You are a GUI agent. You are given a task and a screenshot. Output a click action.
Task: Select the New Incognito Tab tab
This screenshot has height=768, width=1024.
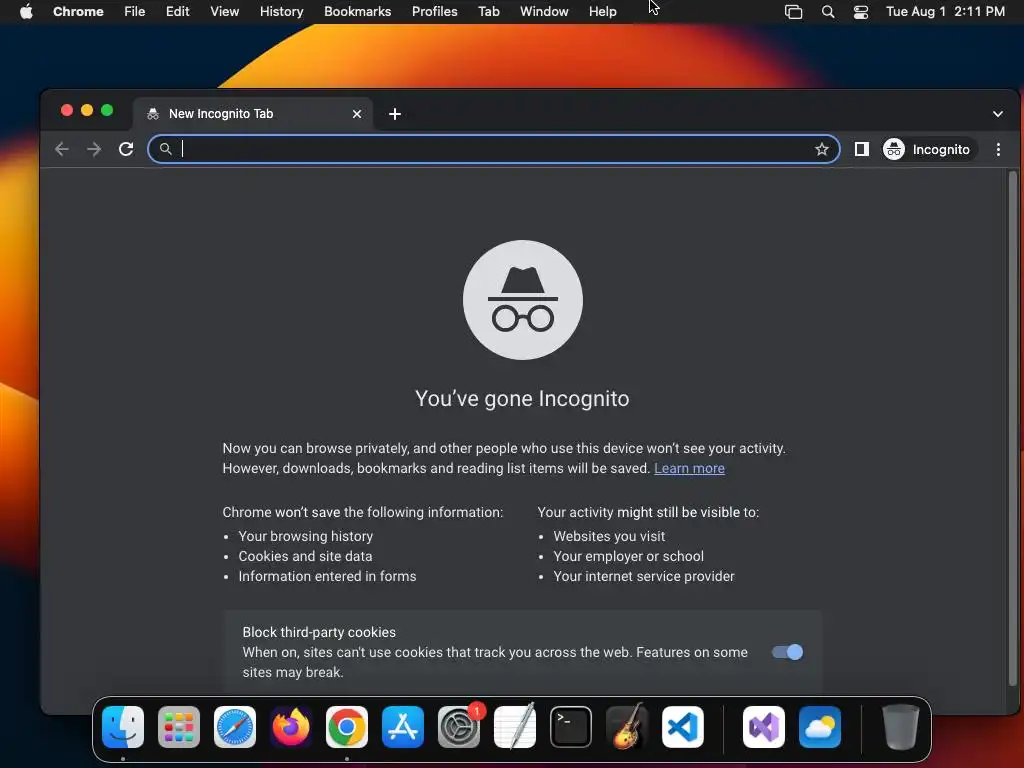click(253, 114)
